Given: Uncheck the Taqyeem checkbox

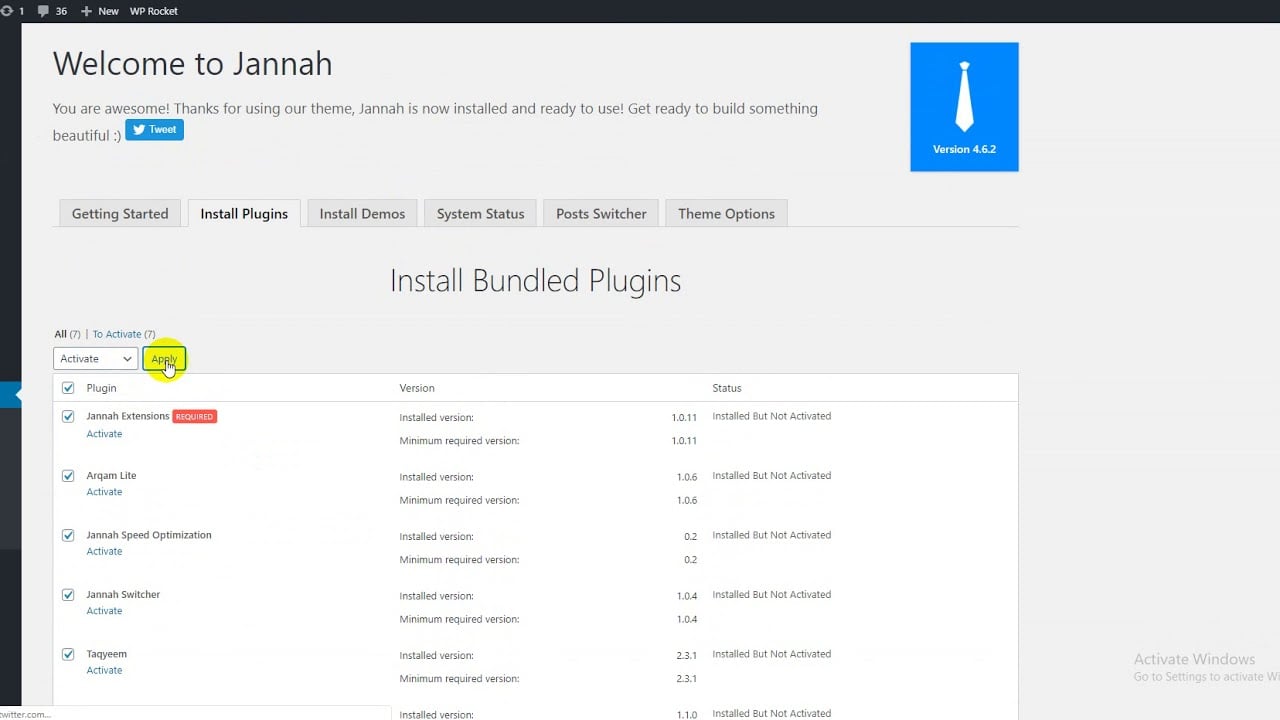Looking at the screenshot, I should (x=68, y=654).
